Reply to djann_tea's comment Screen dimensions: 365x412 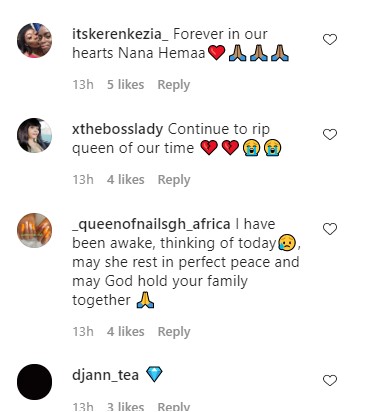pyautogui.click(x=174, y=407)
